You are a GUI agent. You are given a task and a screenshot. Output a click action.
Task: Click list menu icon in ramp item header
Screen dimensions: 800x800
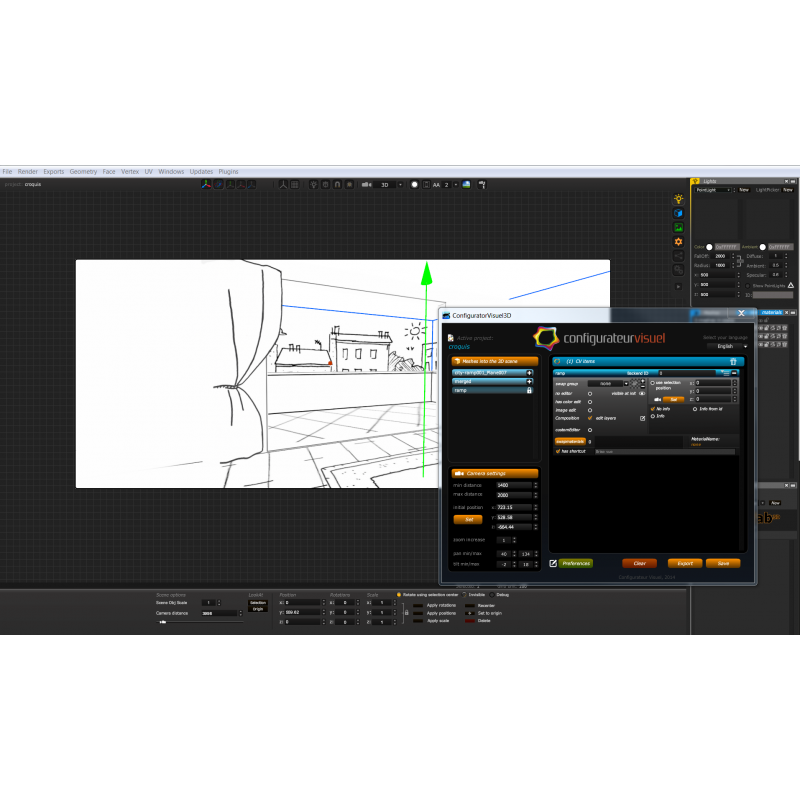point(726,373)
